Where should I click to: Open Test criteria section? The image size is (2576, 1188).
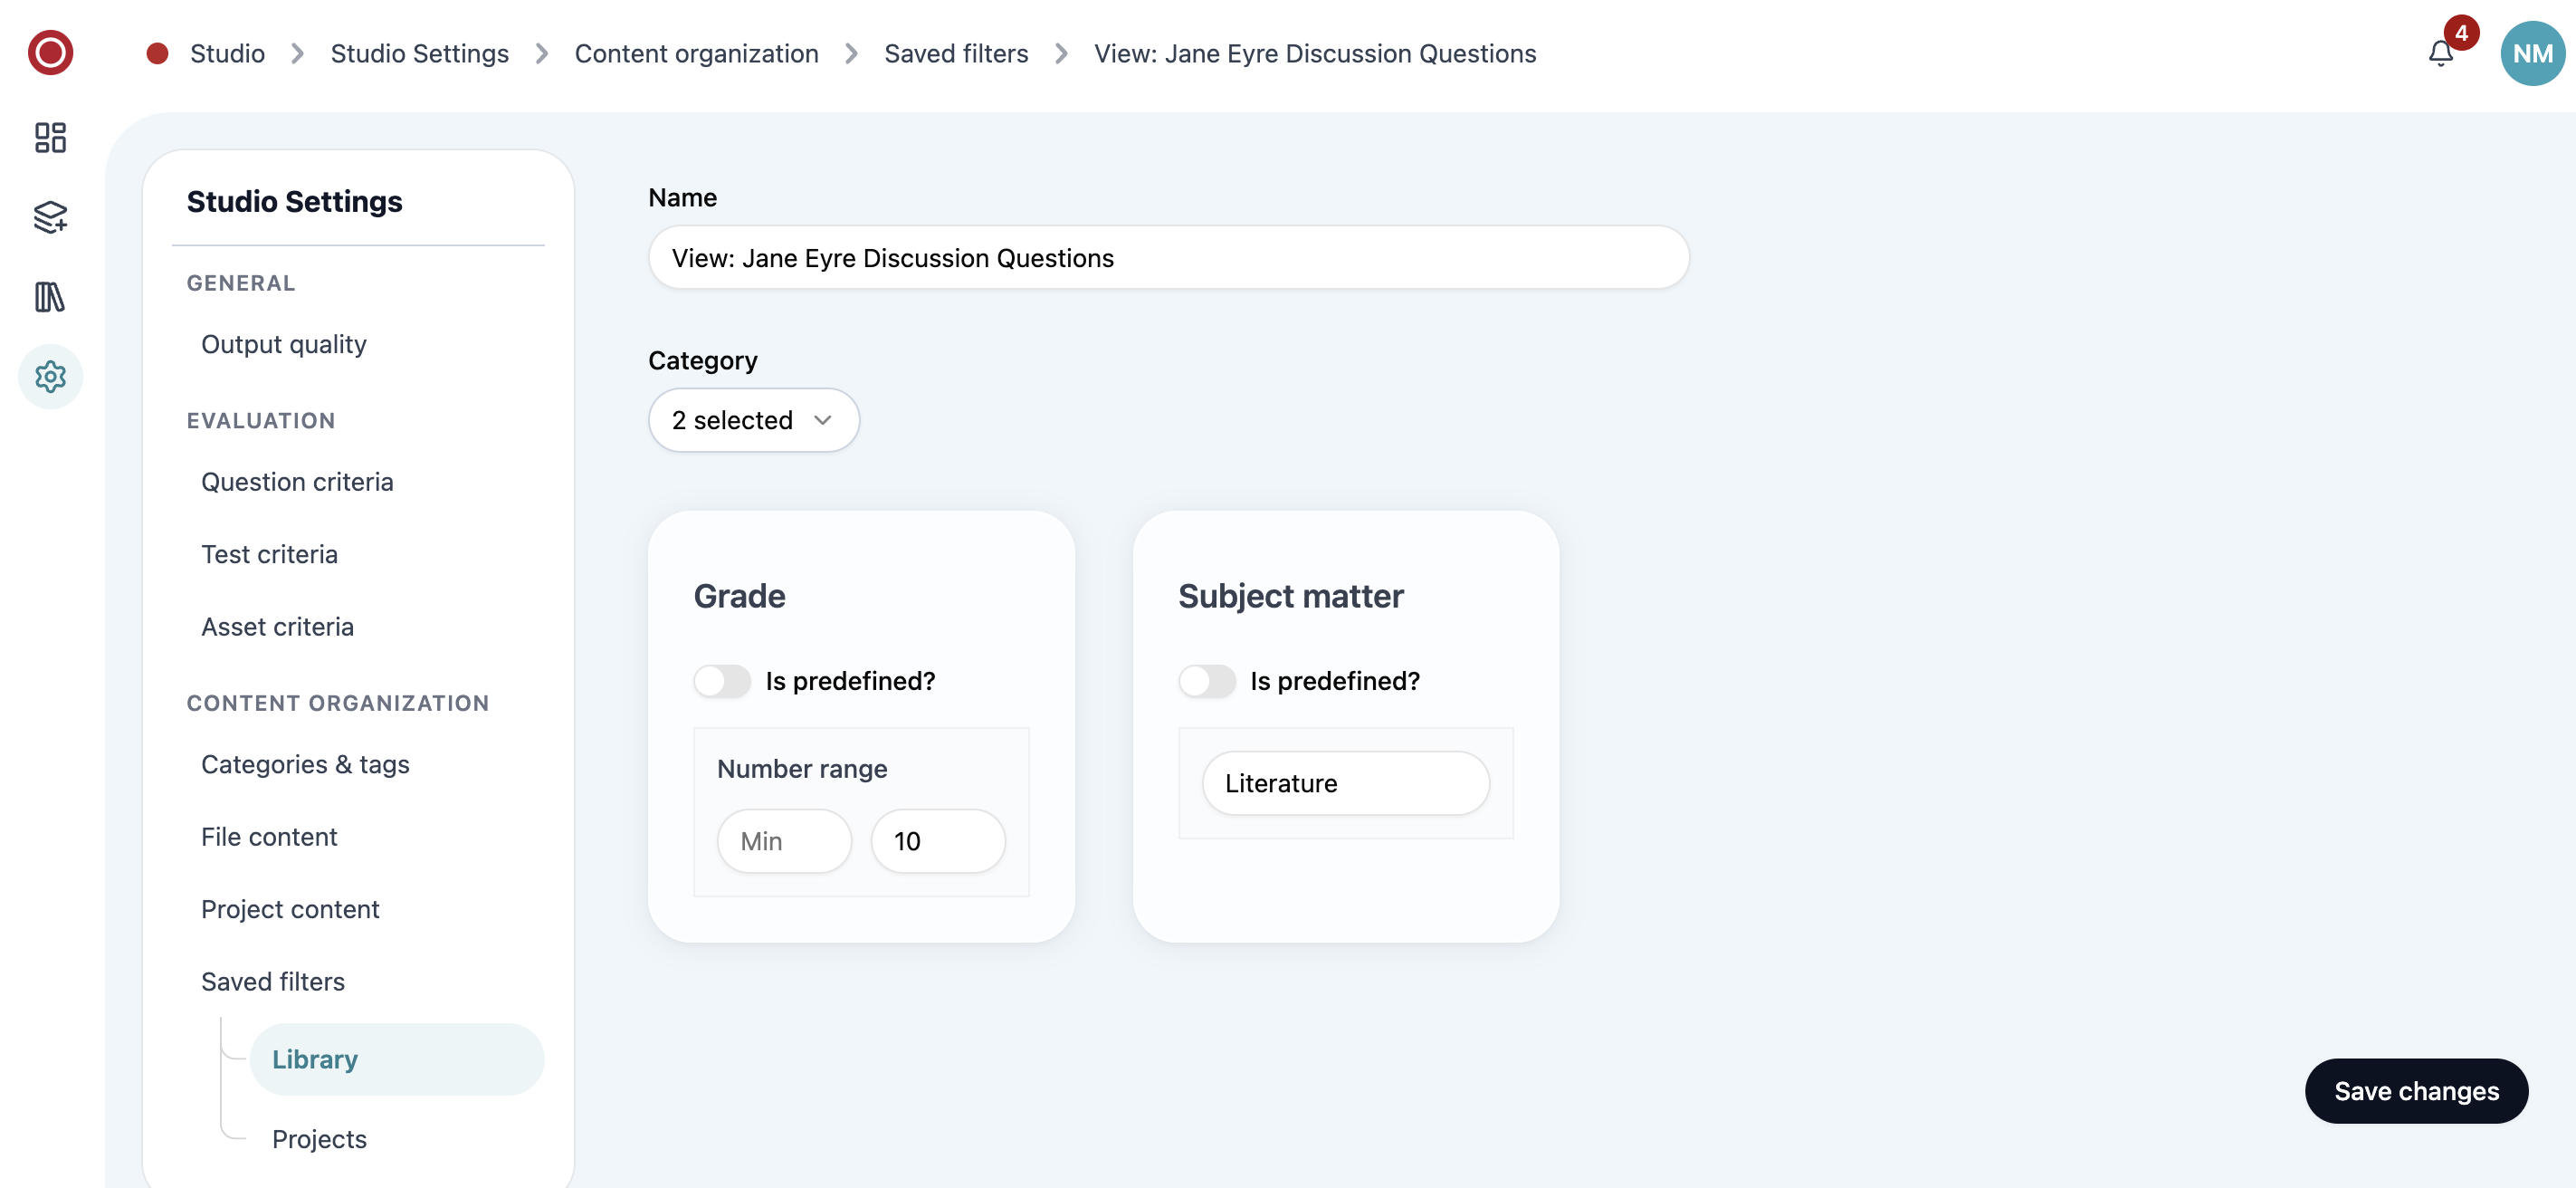click(269, 554)
